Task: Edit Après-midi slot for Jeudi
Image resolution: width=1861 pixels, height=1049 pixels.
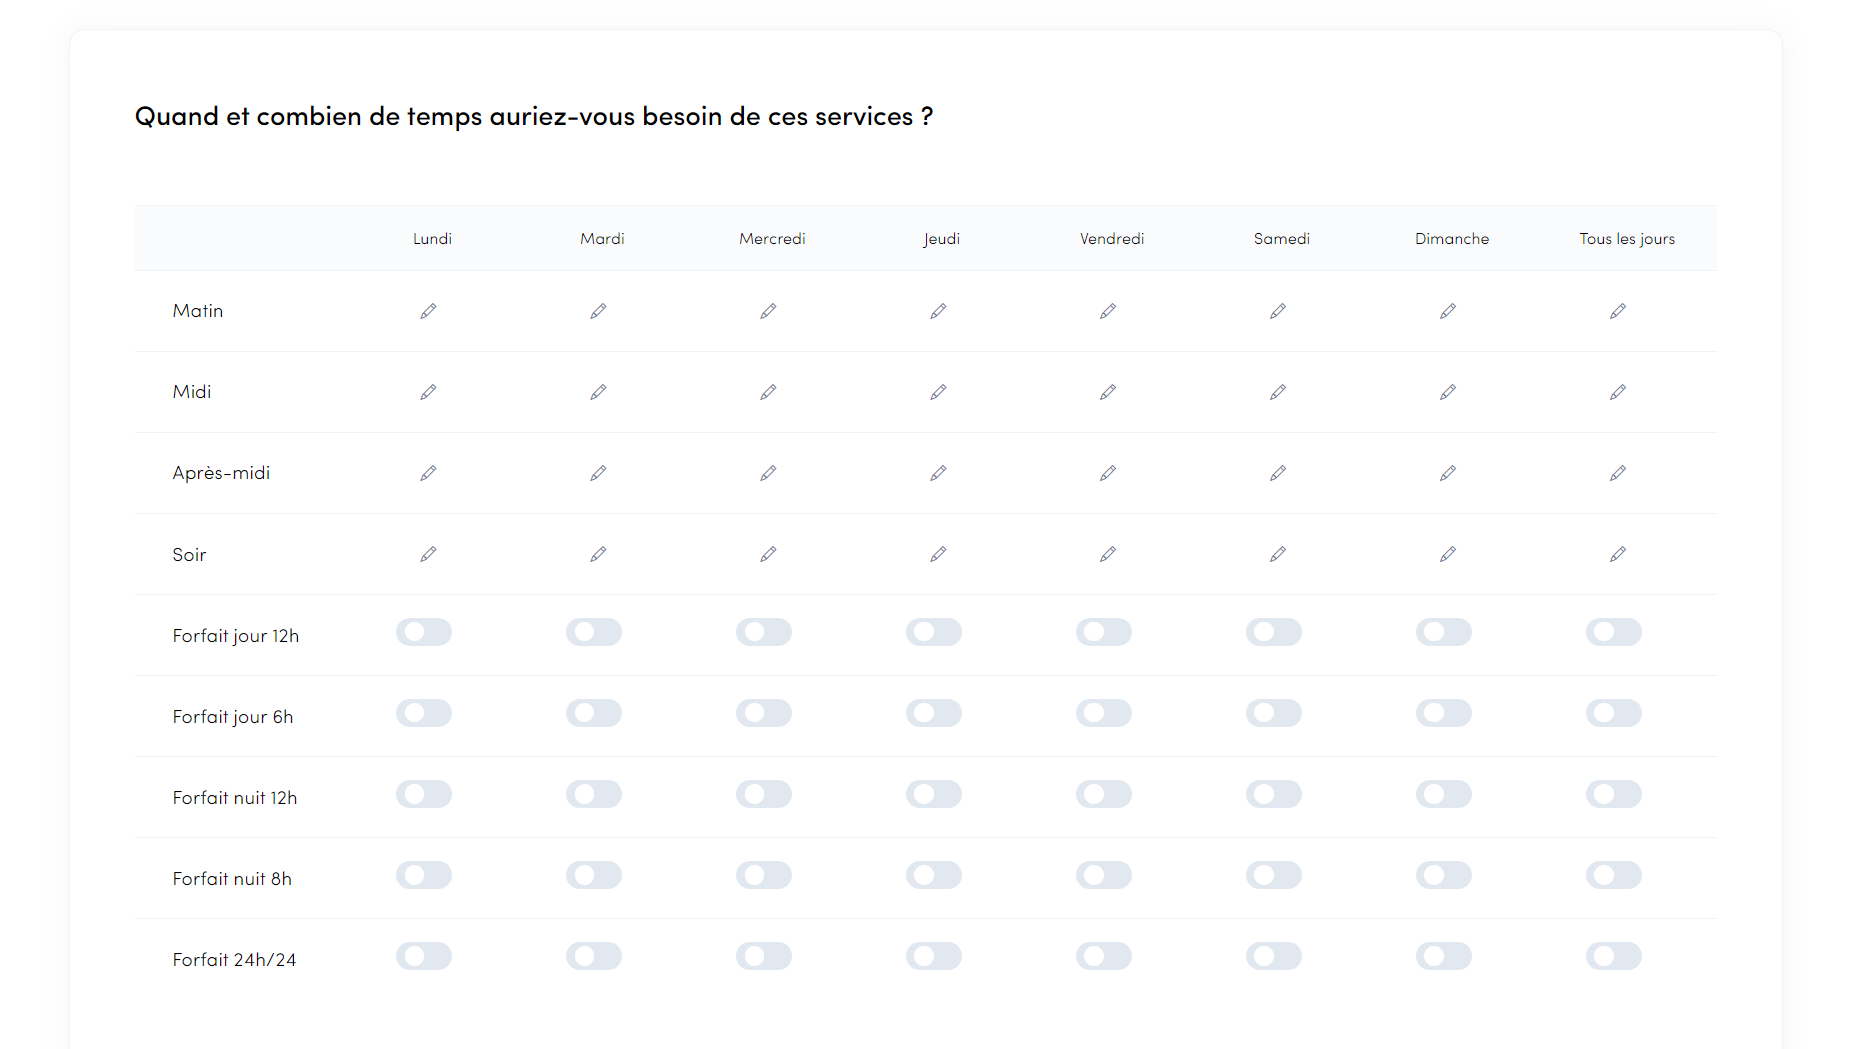Action: (938, 473)
